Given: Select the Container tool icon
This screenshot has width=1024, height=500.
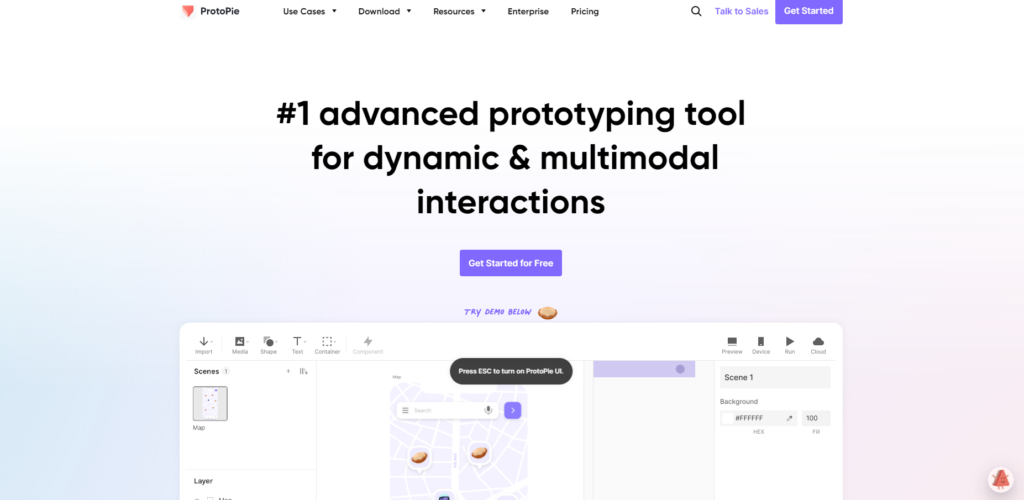Looking at the screenshot, I should click(x=327, y=343).
